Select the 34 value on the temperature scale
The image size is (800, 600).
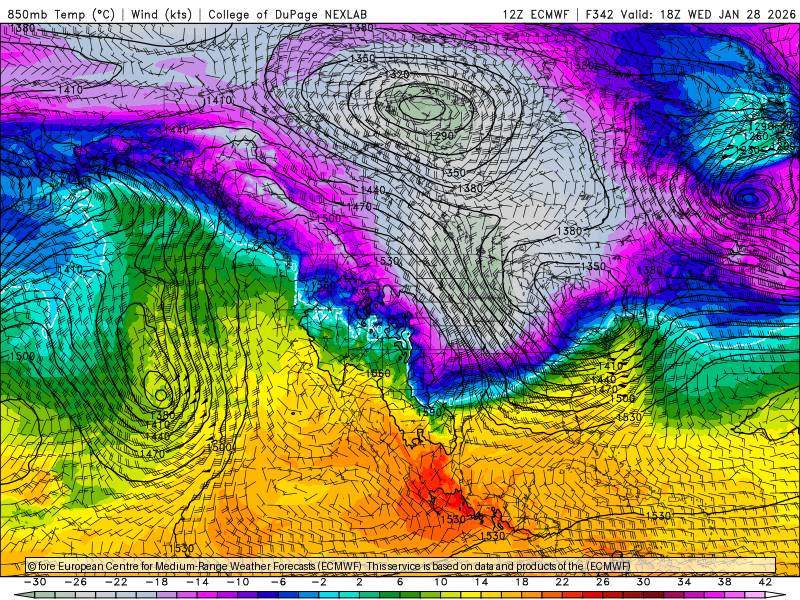click(684, 582)
